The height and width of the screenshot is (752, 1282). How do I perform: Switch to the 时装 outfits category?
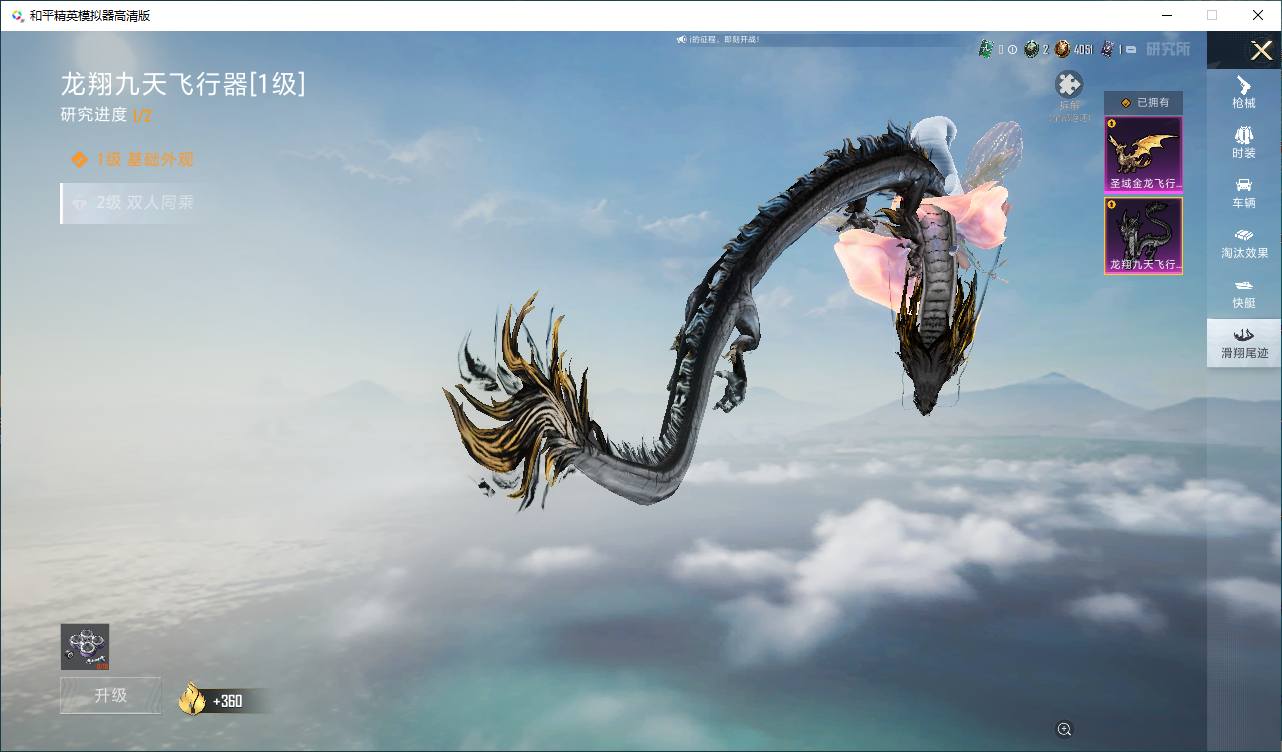(1244, 142)
